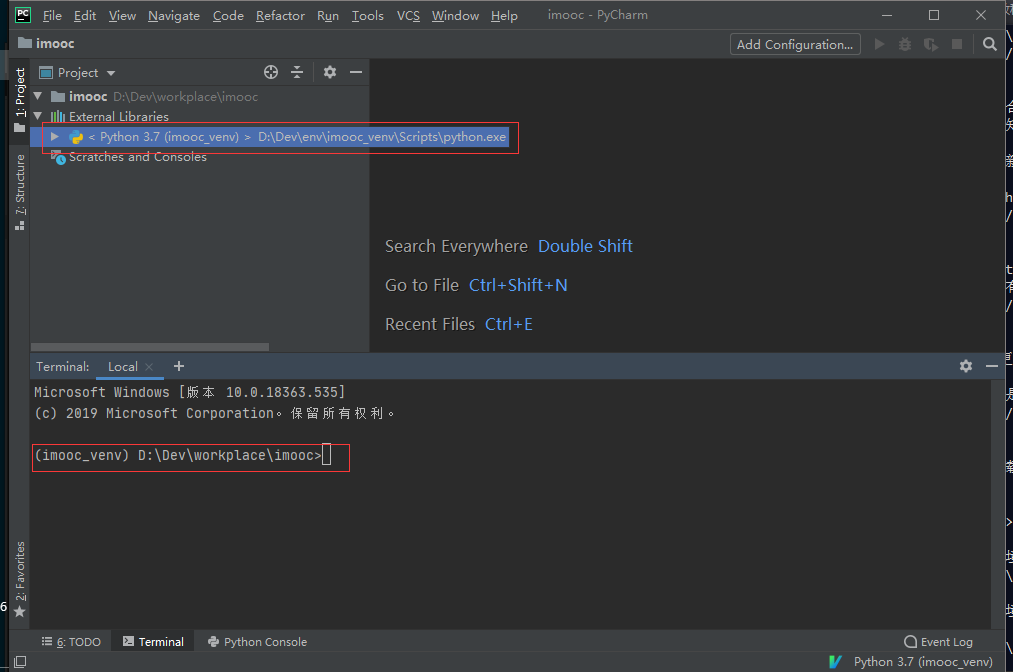Click Python 3.7 (imooc_venv) interpreter status
Screen dimensions: 1013x672
[923, 662]
